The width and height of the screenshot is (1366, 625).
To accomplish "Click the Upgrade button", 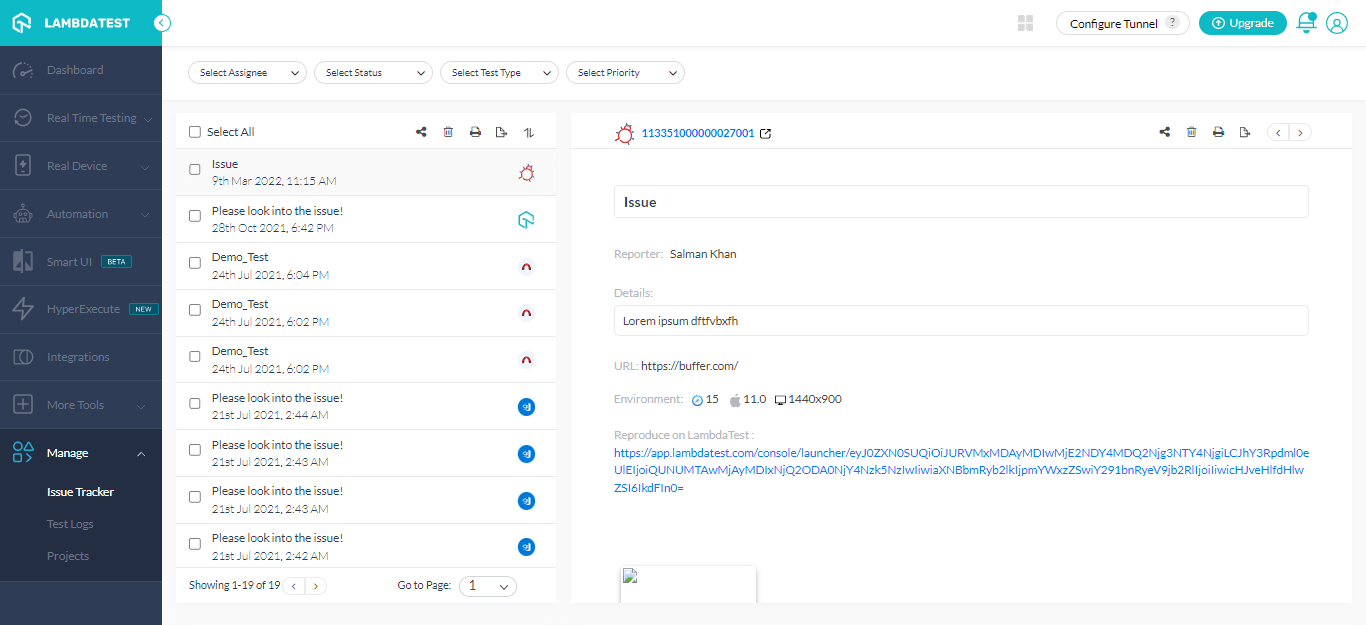I will [1242, 23].
